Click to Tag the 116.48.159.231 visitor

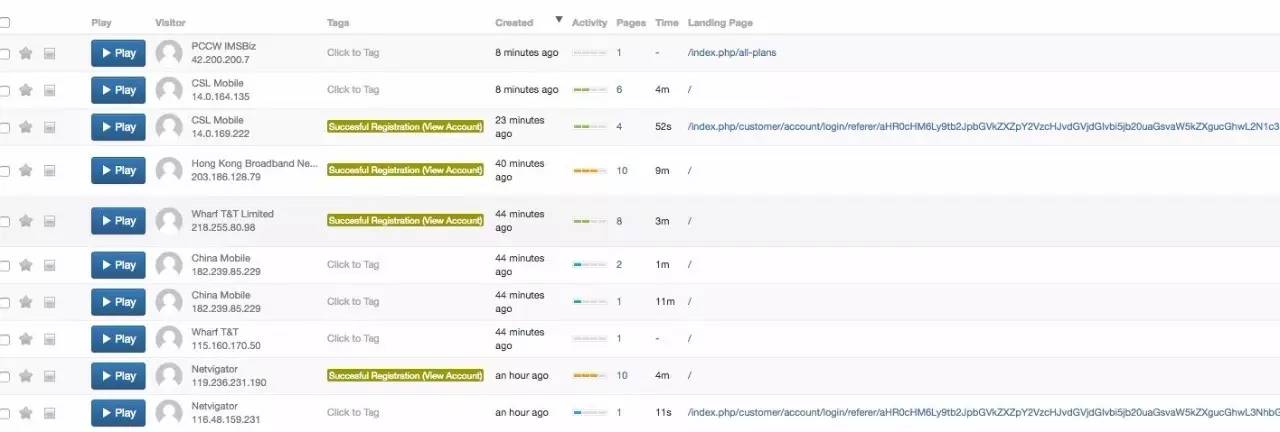pyautogui.click(x=353, y=413)
